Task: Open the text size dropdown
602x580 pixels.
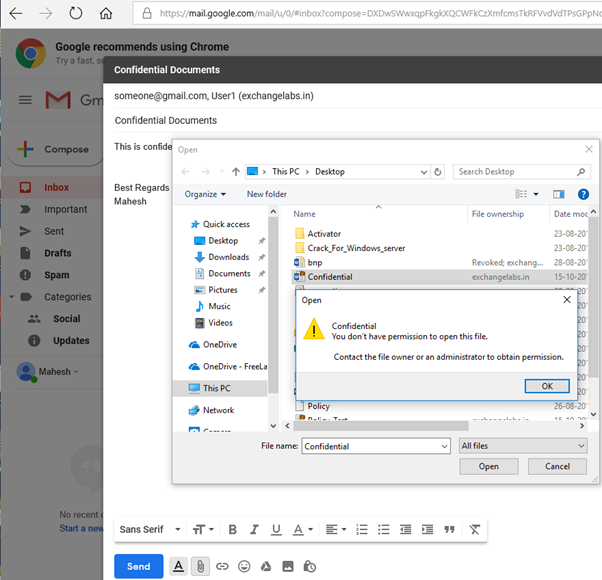Action: [x=203, y=529]
